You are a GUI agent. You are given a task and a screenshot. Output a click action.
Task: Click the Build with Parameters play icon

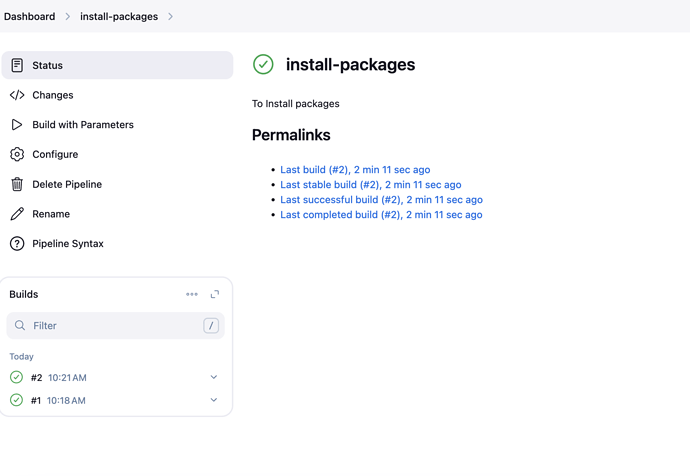click(17, 125)
